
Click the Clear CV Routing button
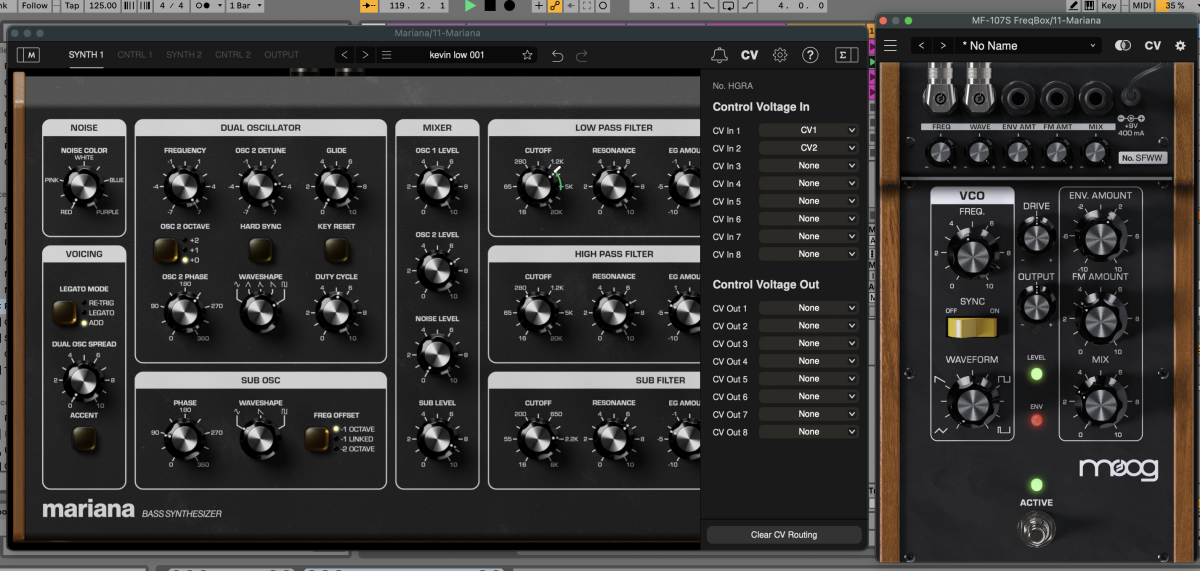pos(784,535)
